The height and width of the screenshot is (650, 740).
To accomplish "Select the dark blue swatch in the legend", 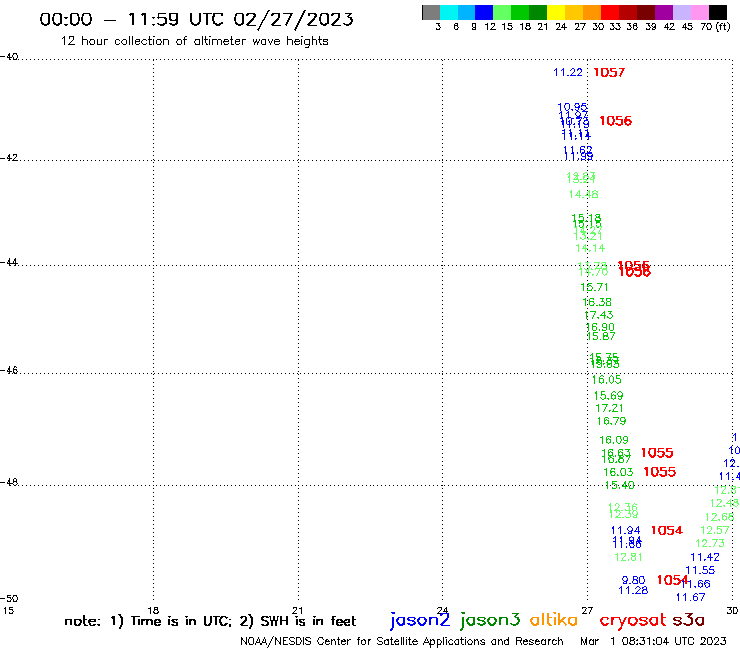I will pos(484,12).
